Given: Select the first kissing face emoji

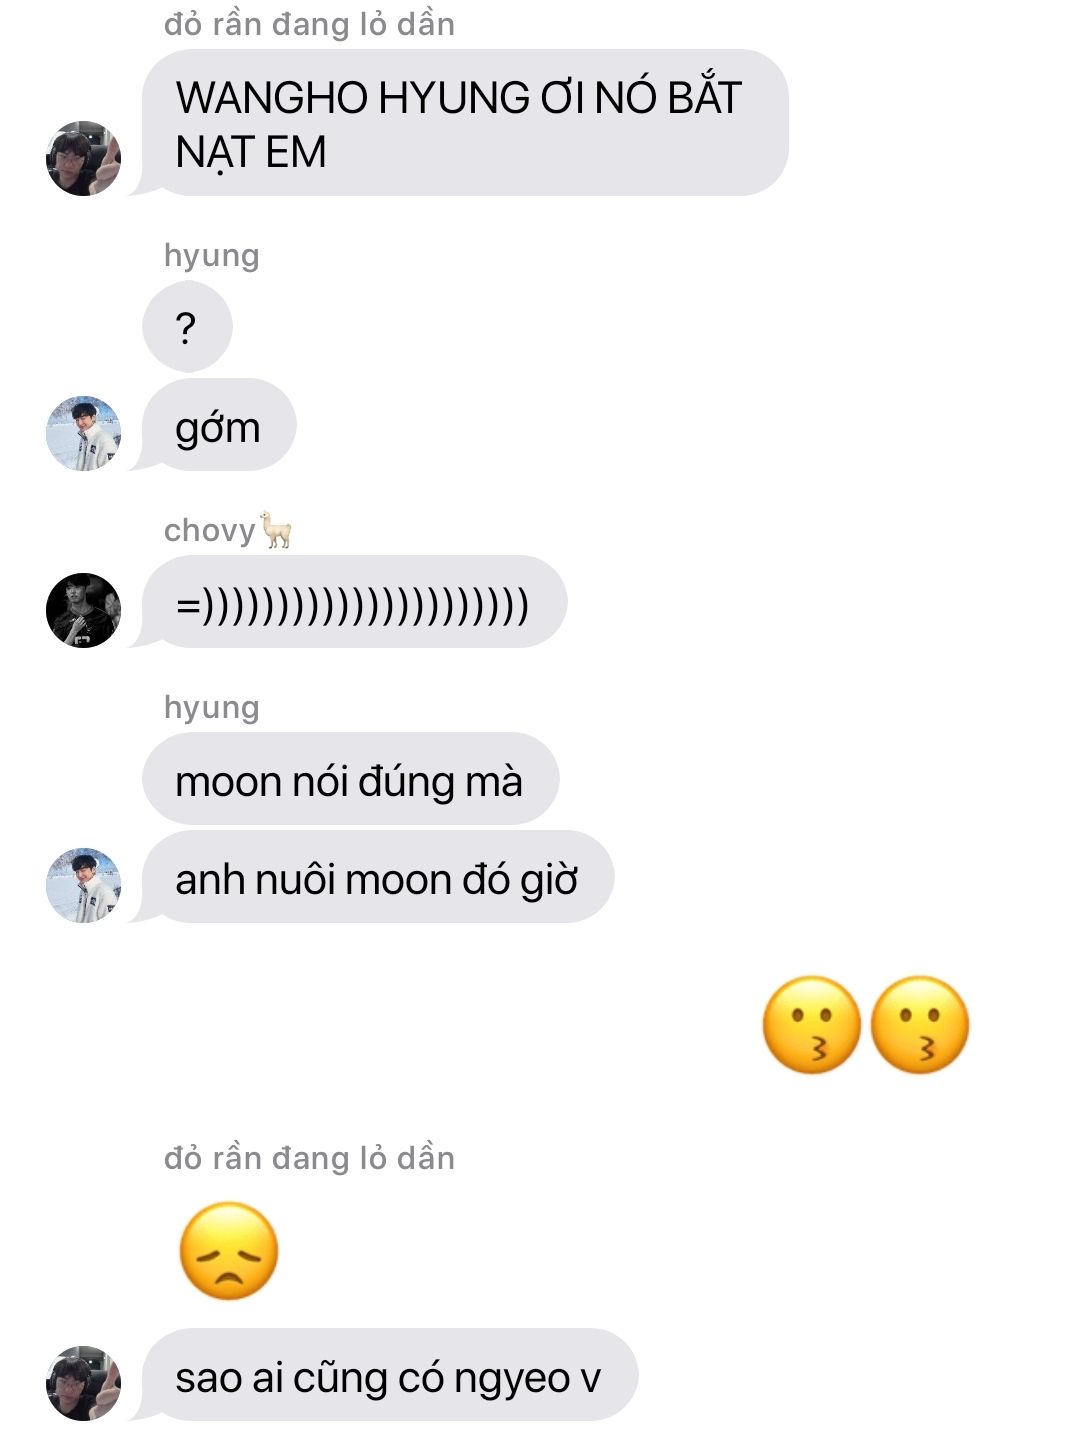Looking at the screenshot, I should [811, 1025].
